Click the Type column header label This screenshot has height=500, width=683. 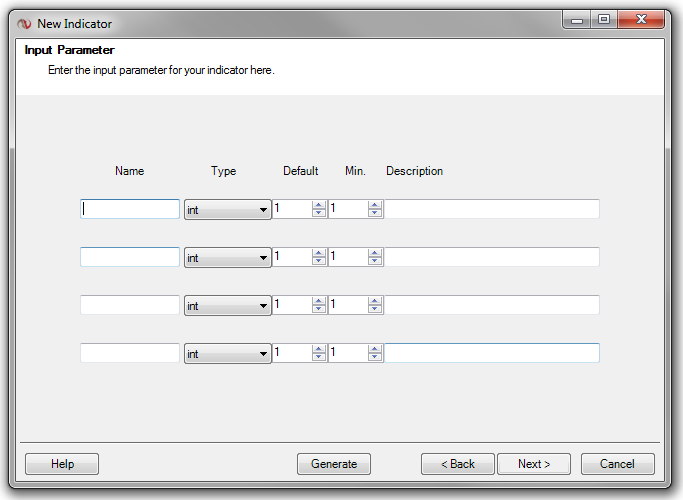[223, 171]
